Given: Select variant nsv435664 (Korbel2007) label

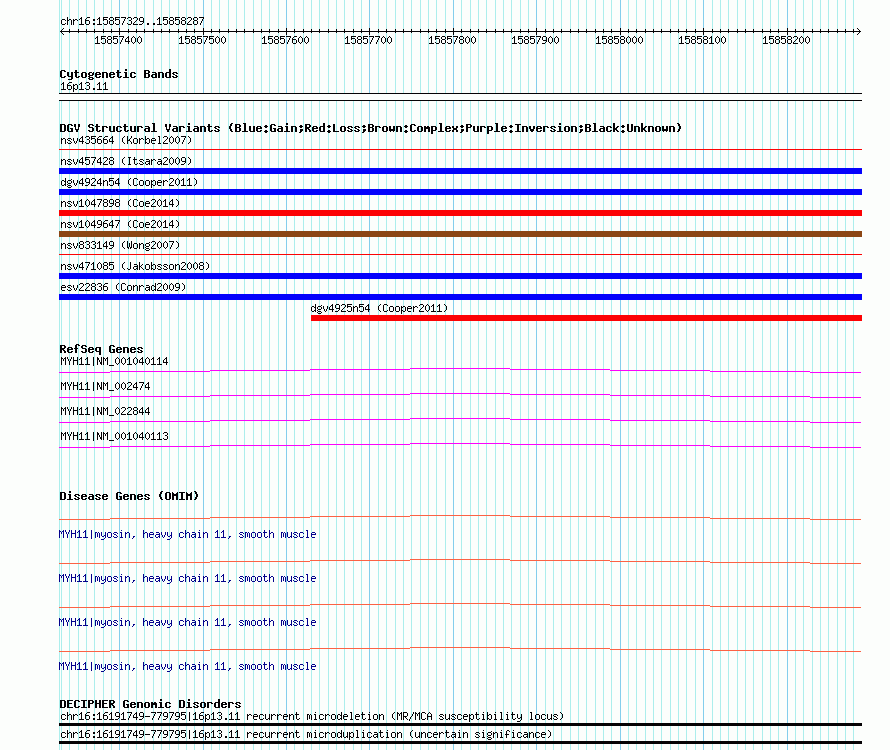Looking at the screenshot, I should (x=126, y=140).
